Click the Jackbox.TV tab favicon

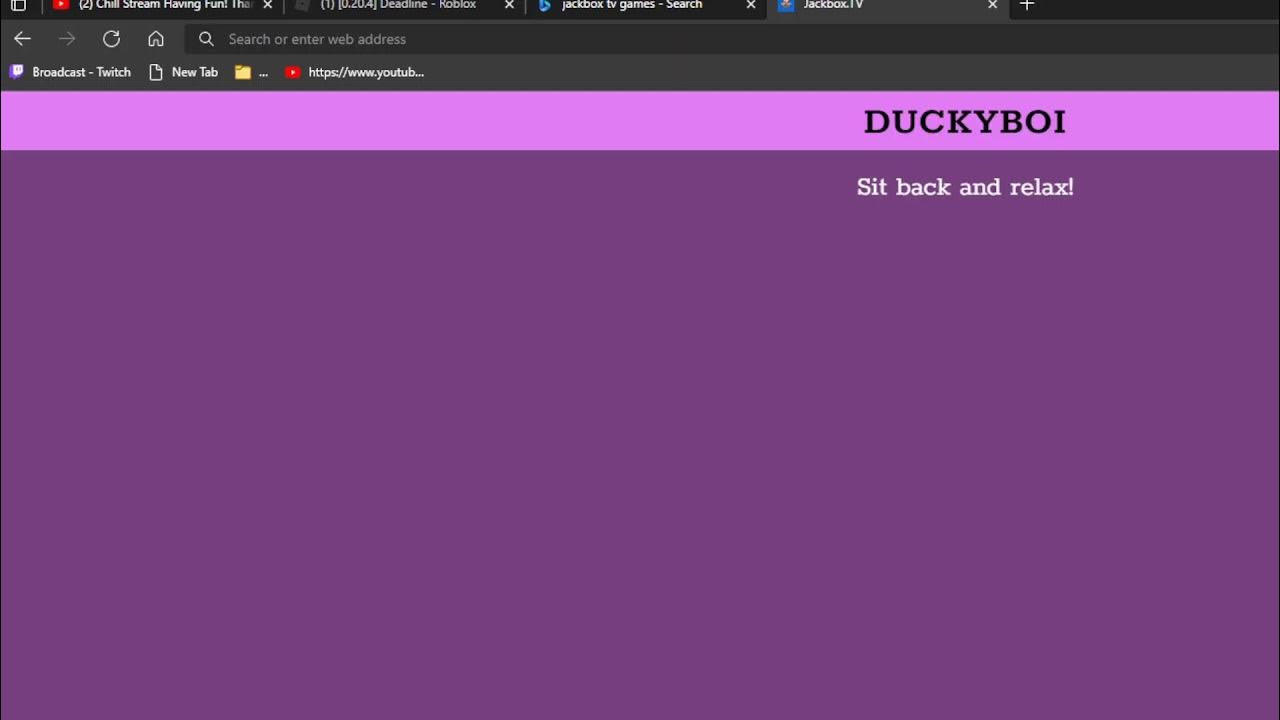click(x=786, y=5)
